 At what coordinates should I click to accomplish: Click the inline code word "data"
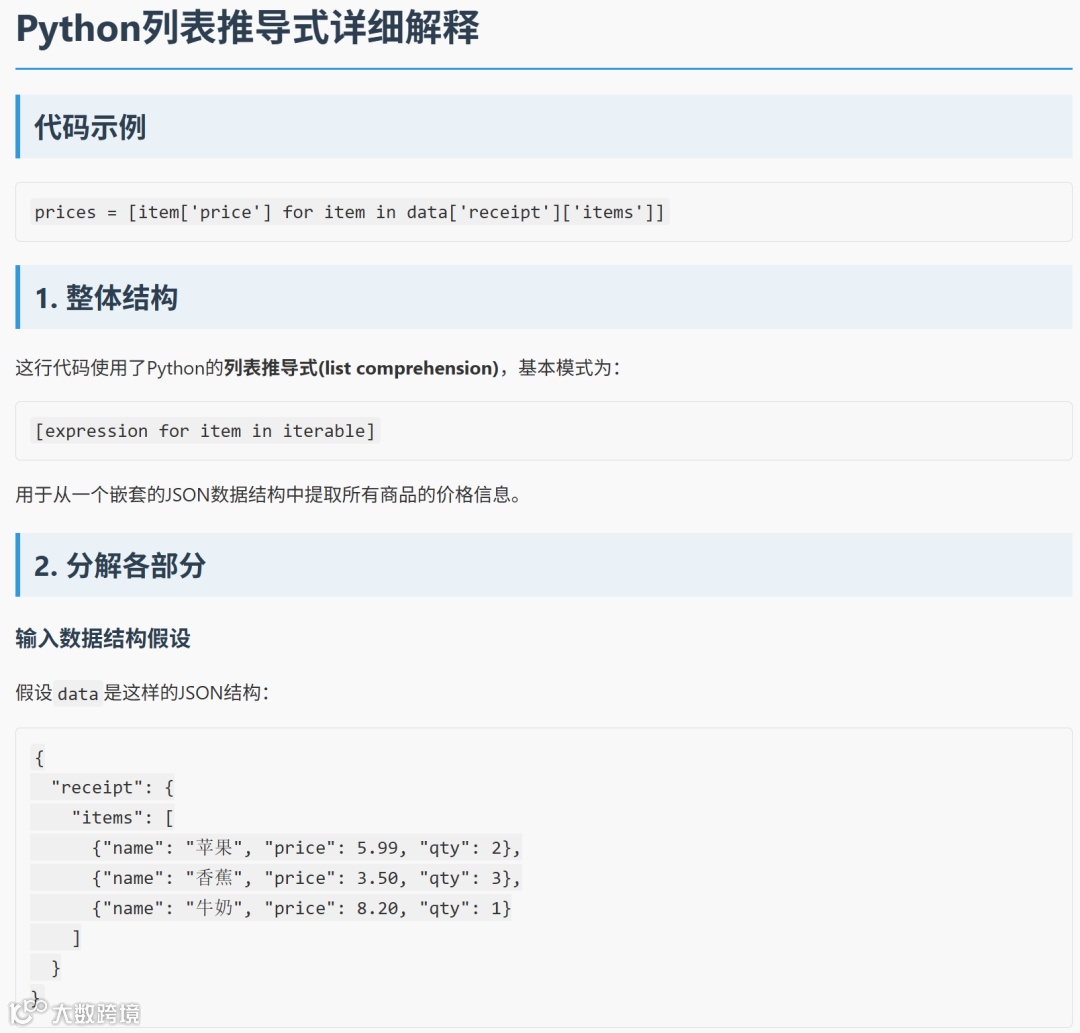78,693
